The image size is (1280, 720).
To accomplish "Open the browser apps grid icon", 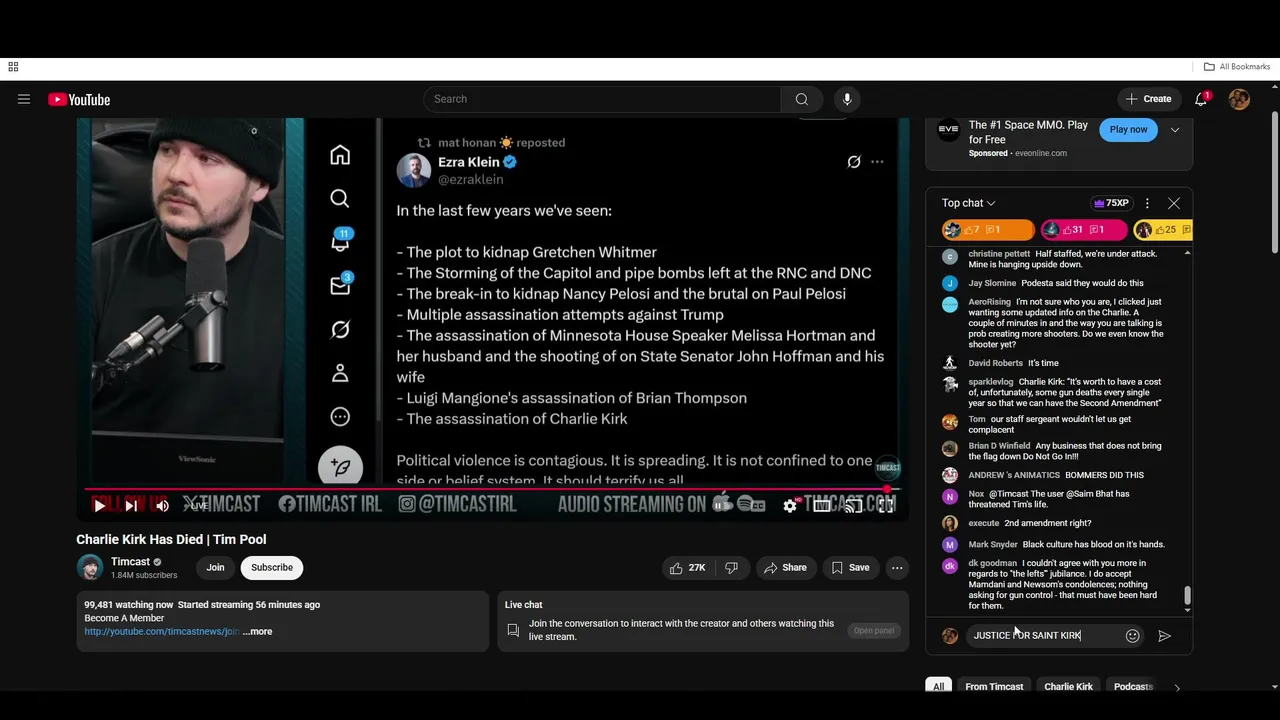I will pyautogui.click(x=13, y=67).
